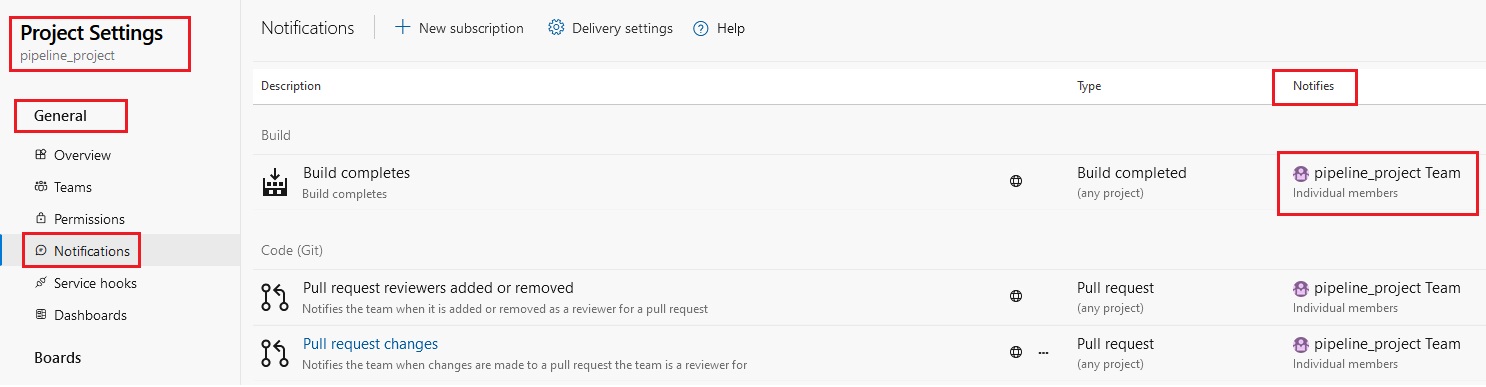The image size is (1486, 387).
Task: Click the Boards section header
Action: pos(58,358)
